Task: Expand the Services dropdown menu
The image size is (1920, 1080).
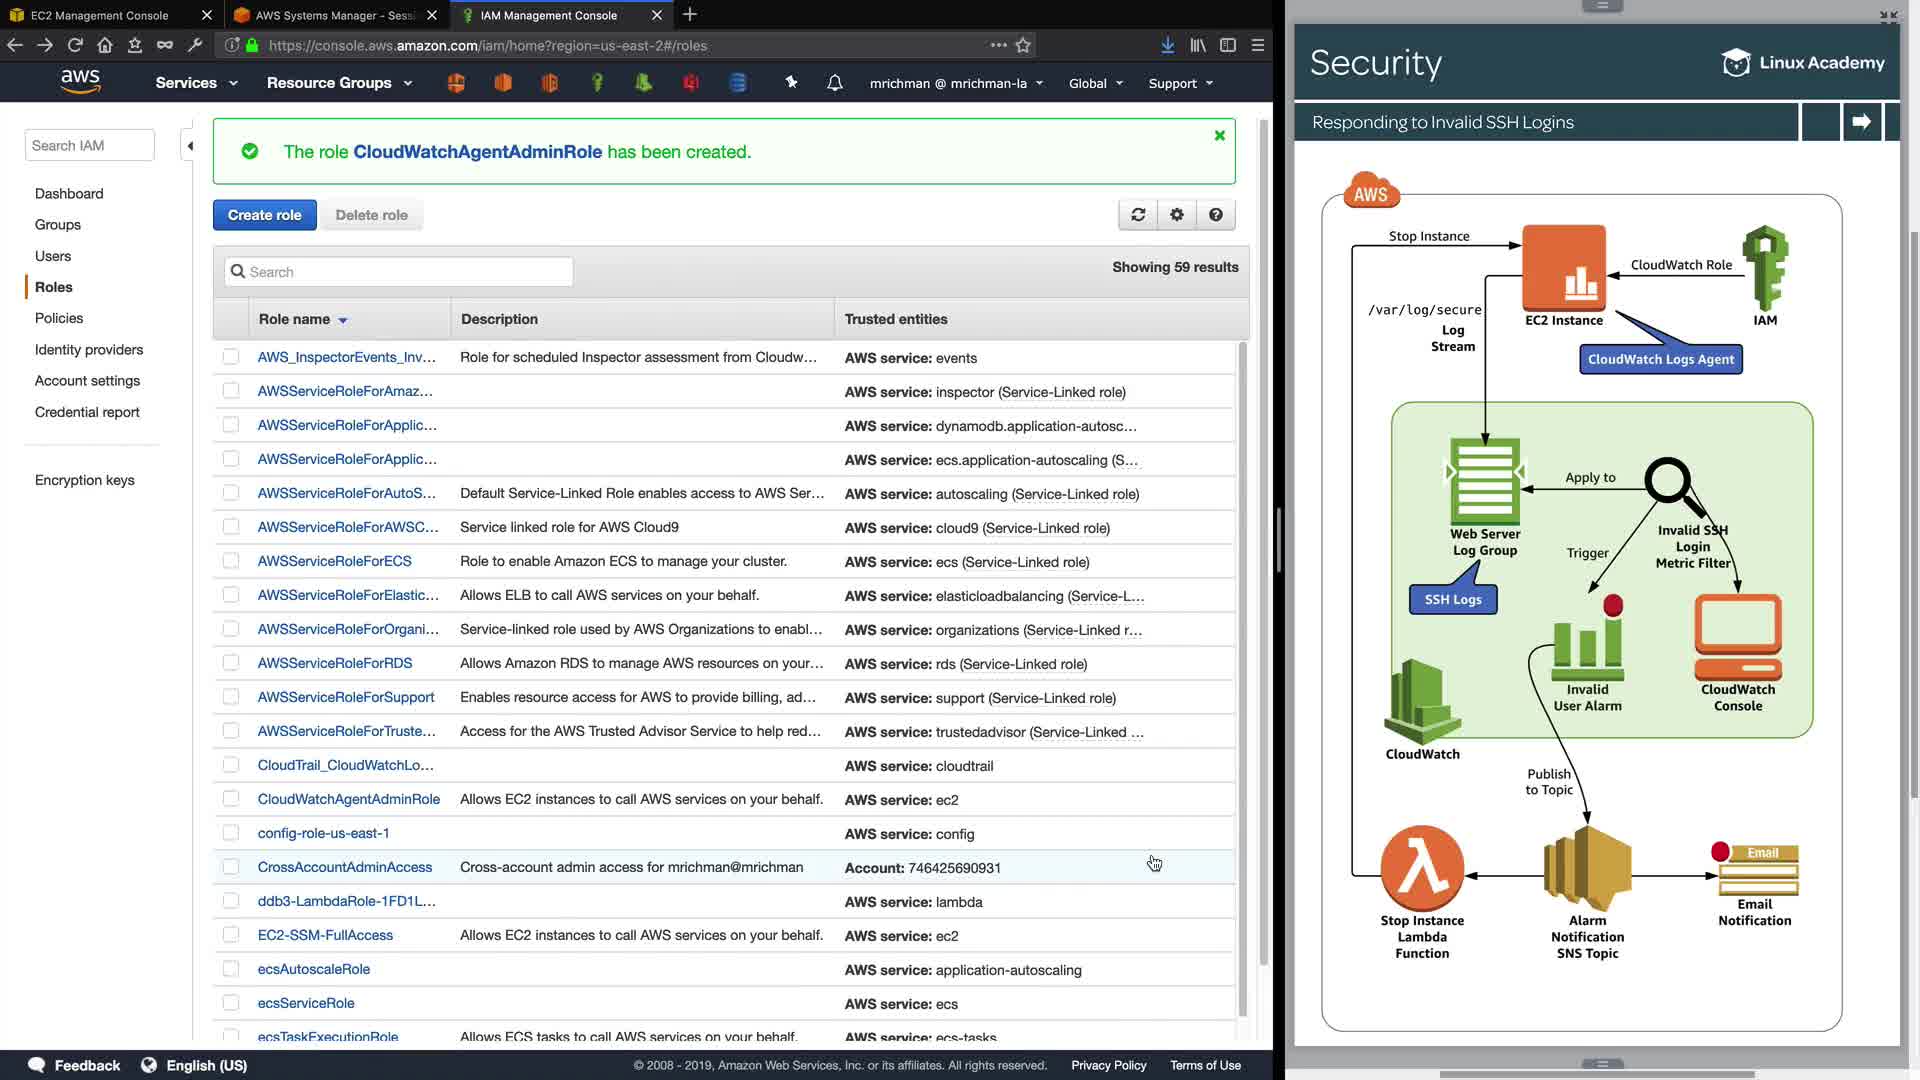Action: pos(196,83)
